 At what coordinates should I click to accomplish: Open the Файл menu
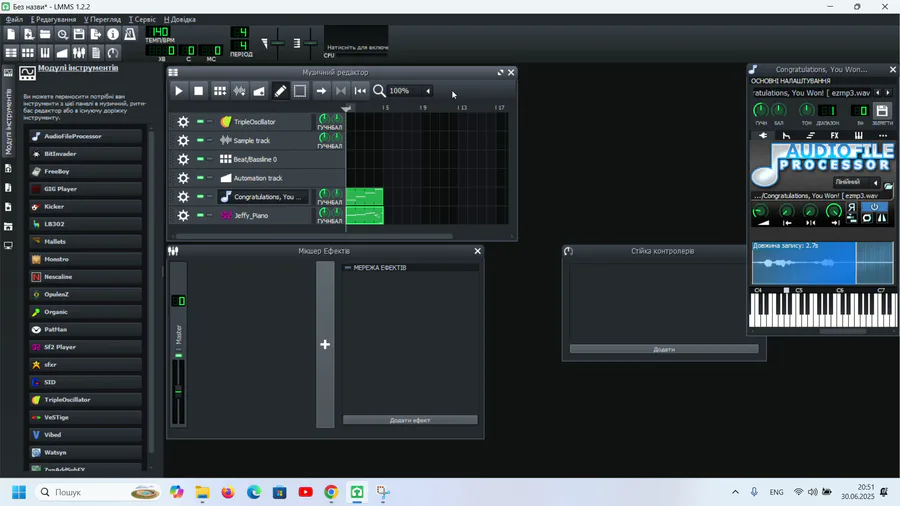[x=14, y=20]
